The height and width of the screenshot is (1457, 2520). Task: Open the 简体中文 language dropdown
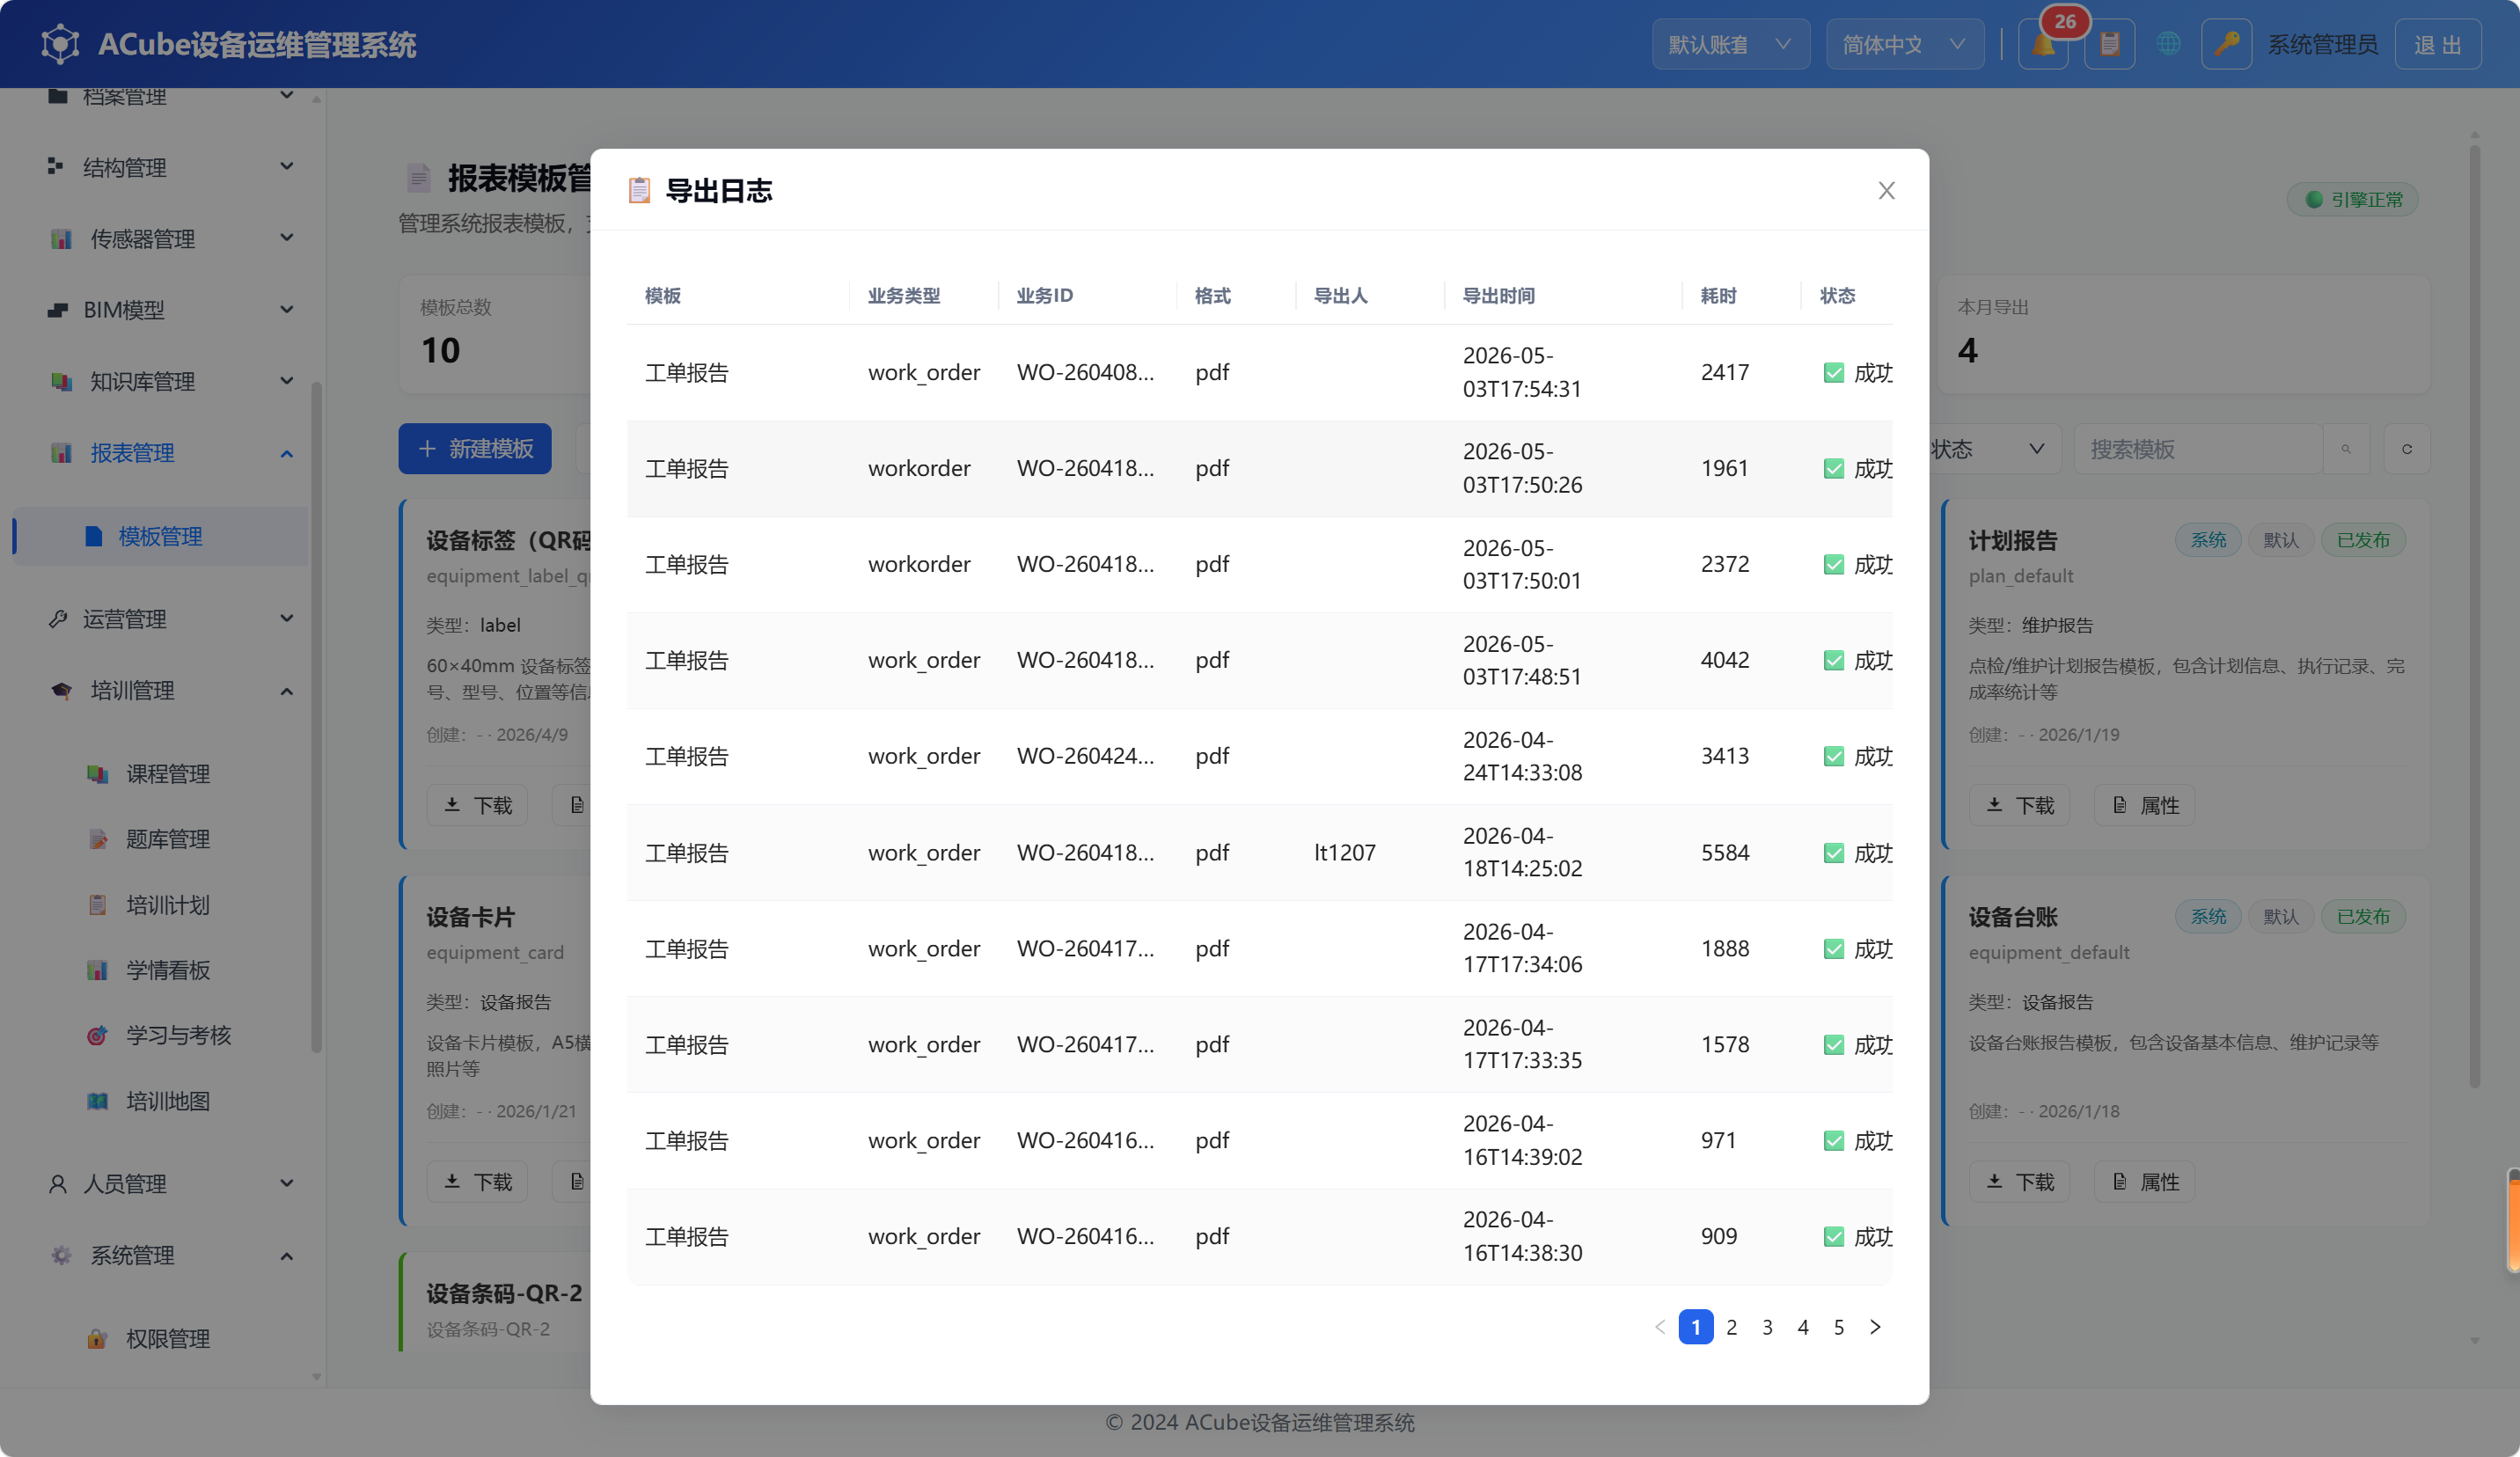(x=1904, y=44)
